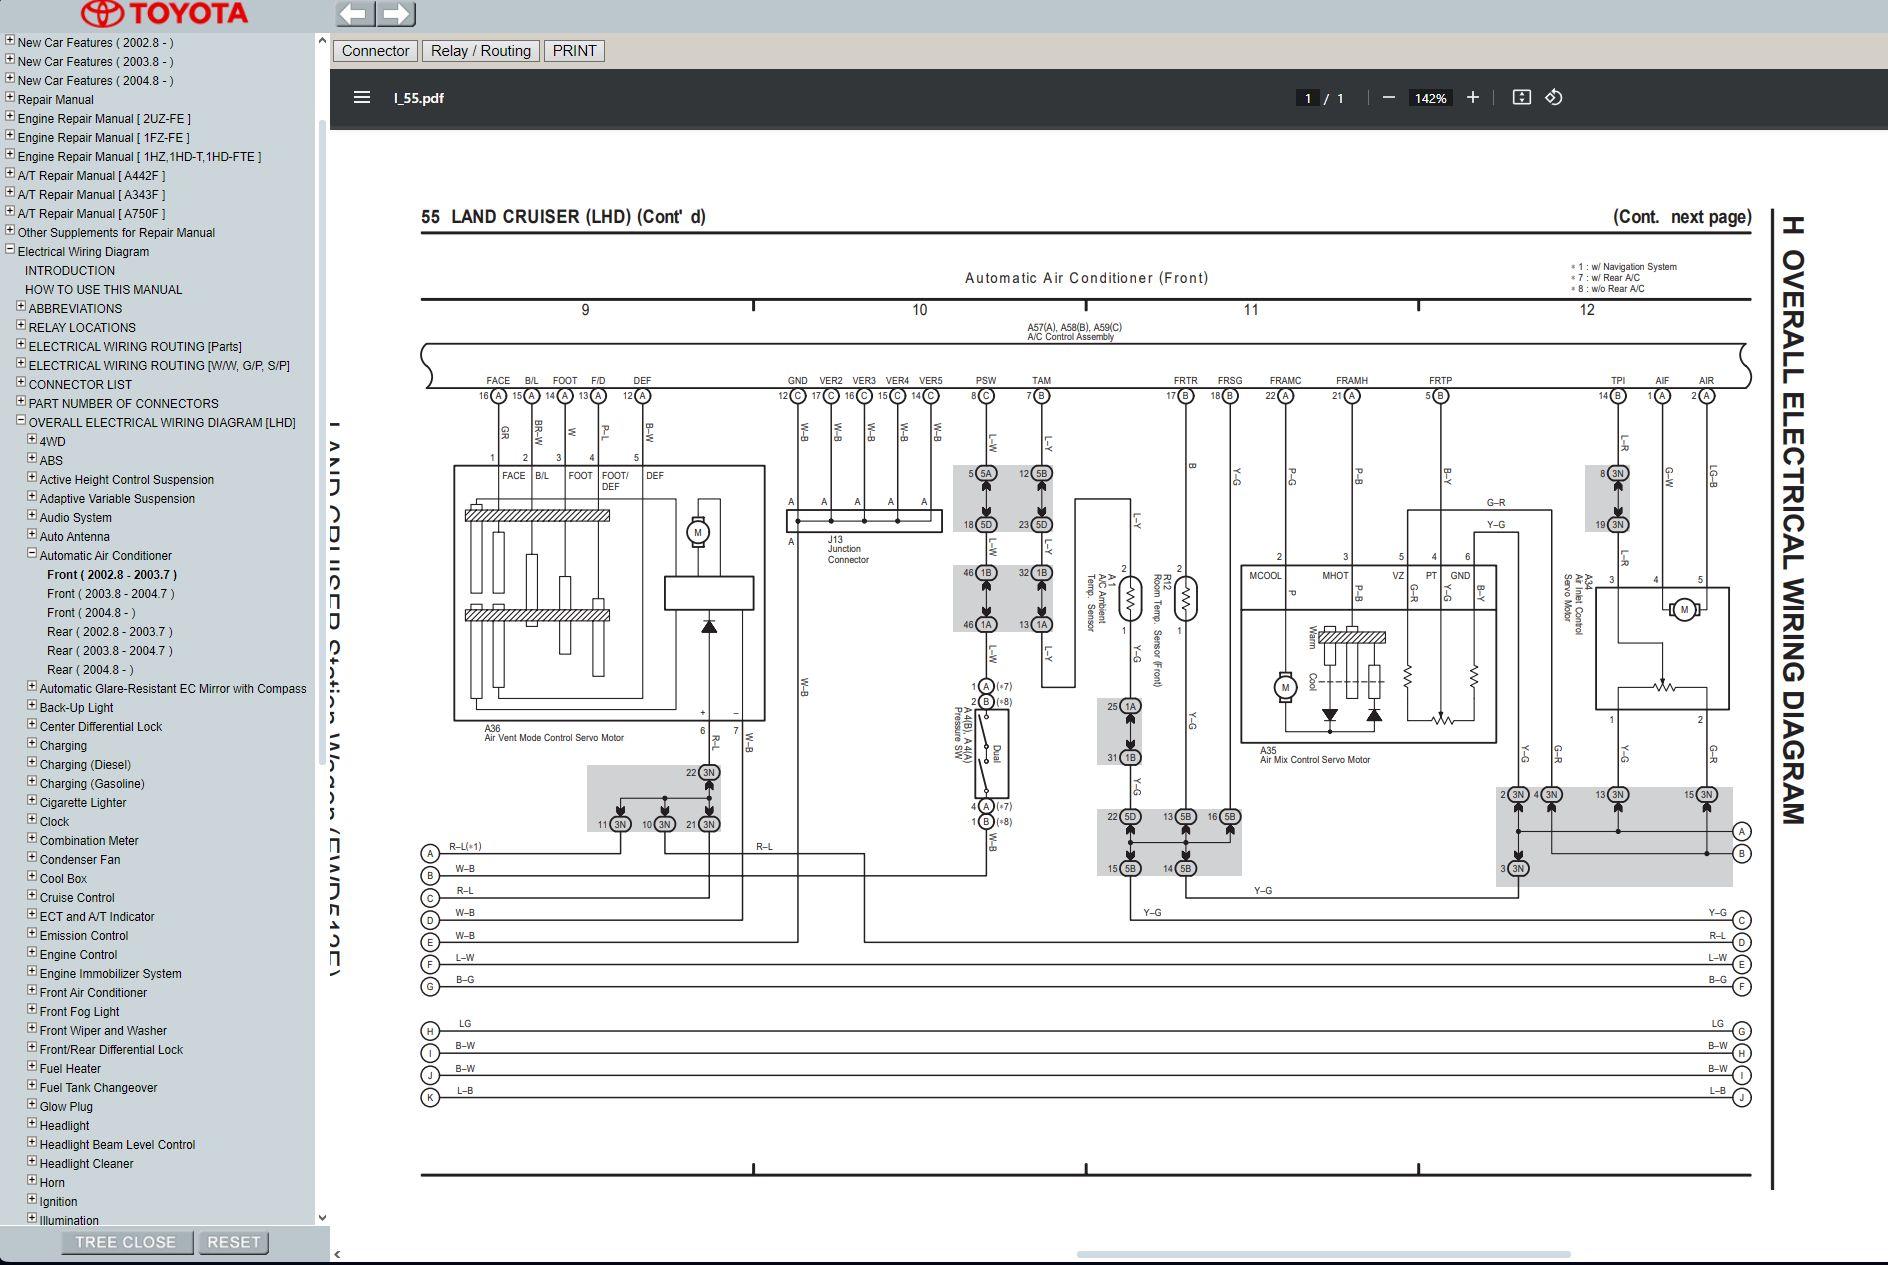Image resolution: width=1888 pixels, height=1265 pixels.
Task: Collapse the Electrical Wiring Diagram node
Action: tap(10, 250)
